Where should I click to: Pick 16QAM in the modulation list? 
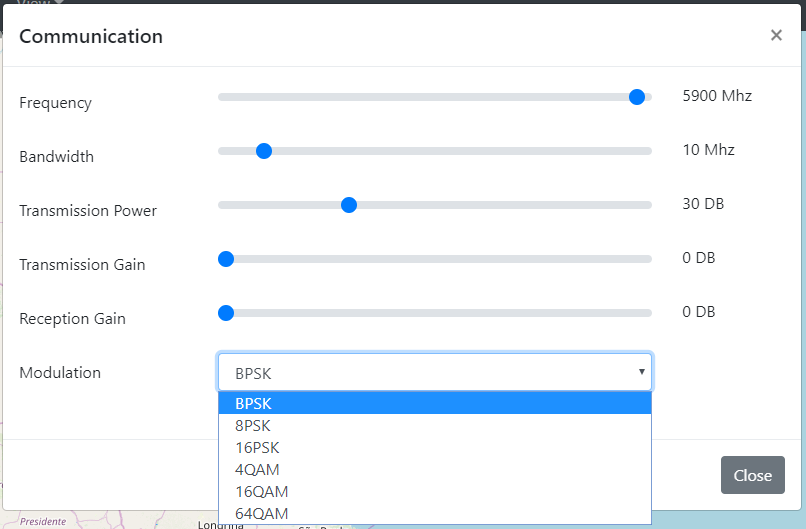(435, 492)
